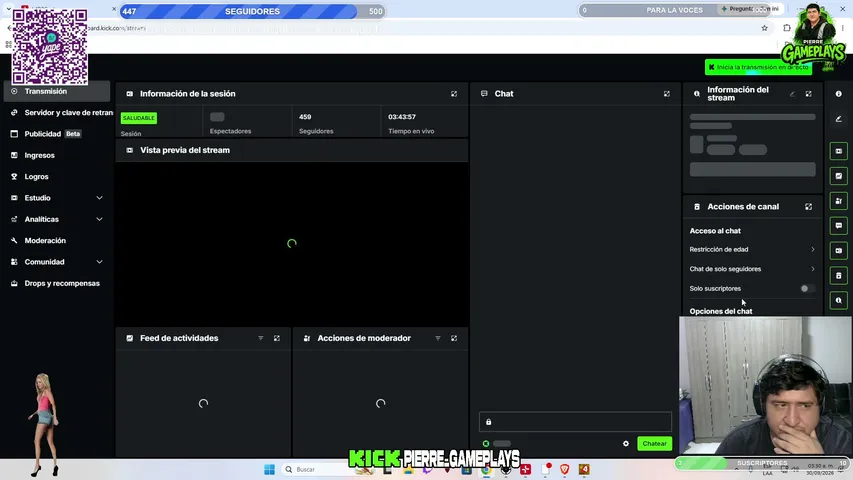
Task: Expand the Información de la sesión panel
Action: pyautogui.click(x=454, y=94)
